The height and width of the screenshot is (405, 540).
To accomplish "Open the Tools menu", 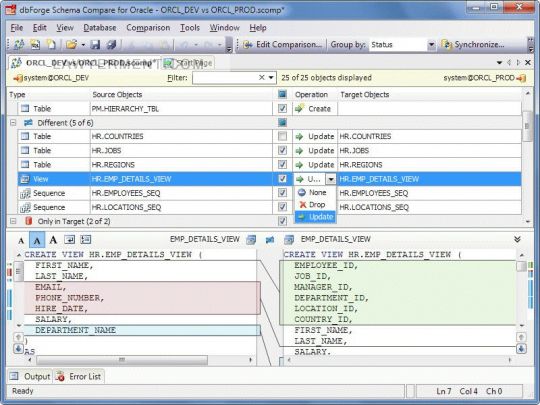I will pos(190,28).
